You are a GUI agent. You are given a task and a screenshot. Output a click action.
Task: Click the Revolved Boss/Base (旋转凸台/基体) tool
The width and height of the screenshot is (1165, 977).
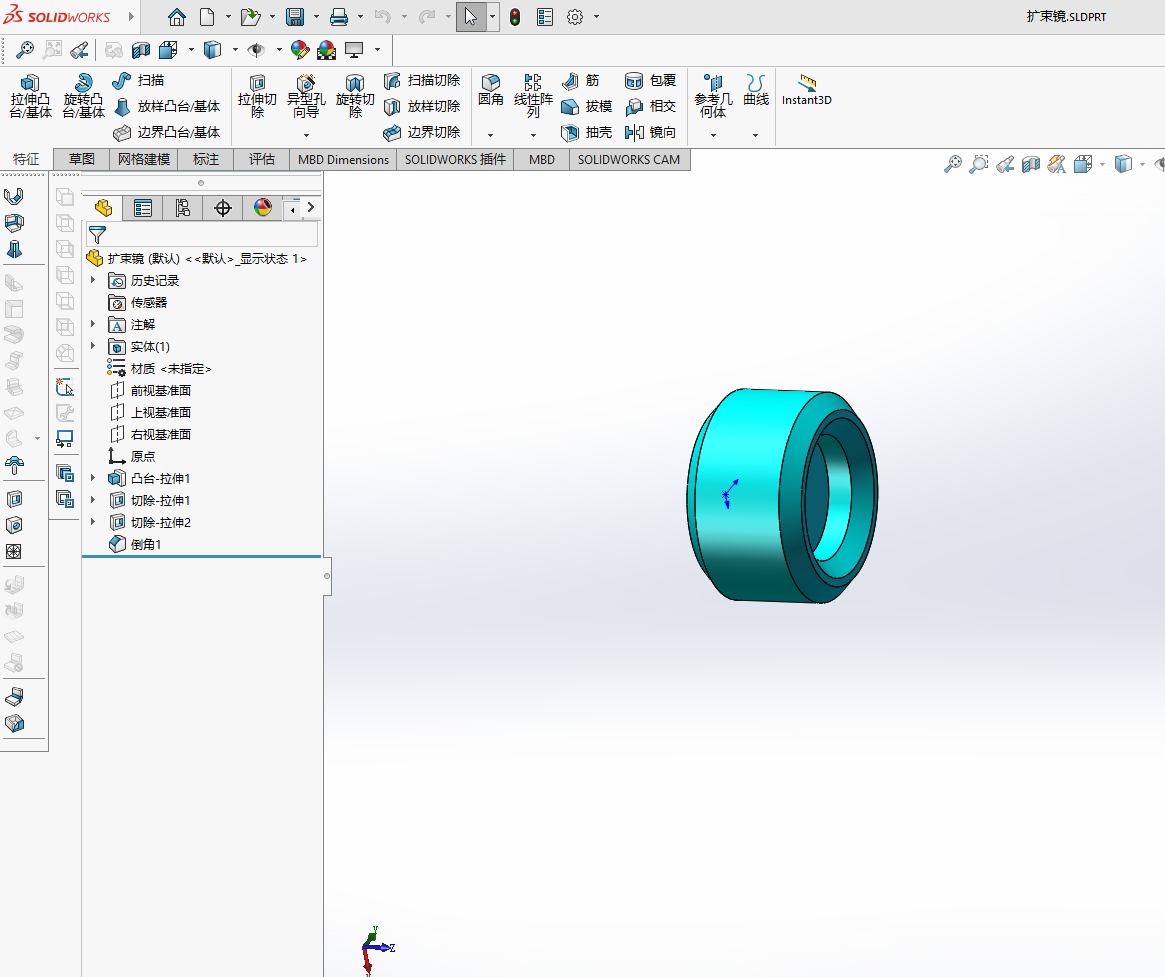pyautogui.click(x=83, y=96)
